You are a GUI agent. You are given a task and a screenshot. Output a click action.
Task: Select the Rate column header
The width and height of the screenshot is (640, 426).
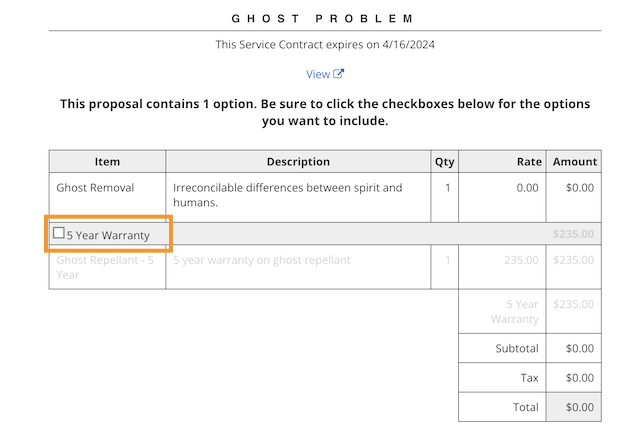(x=529, y=161)
